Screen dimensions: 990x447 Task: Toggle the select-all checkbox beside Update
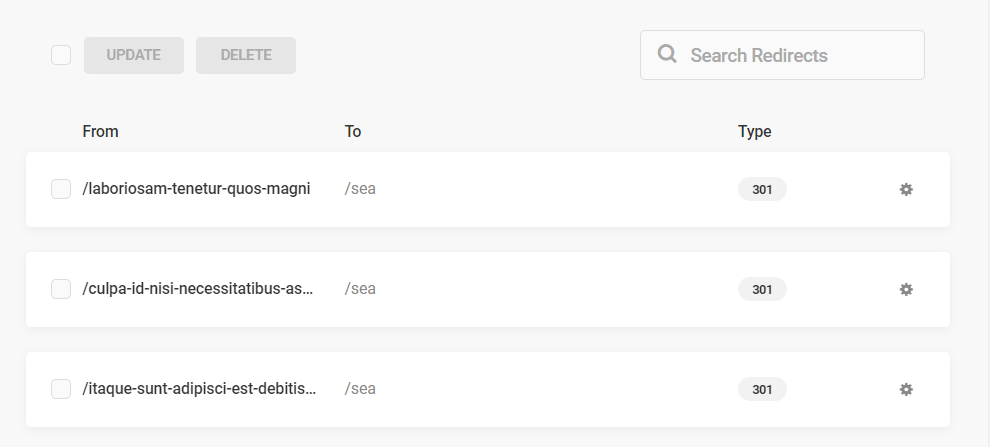click(61, 55)
